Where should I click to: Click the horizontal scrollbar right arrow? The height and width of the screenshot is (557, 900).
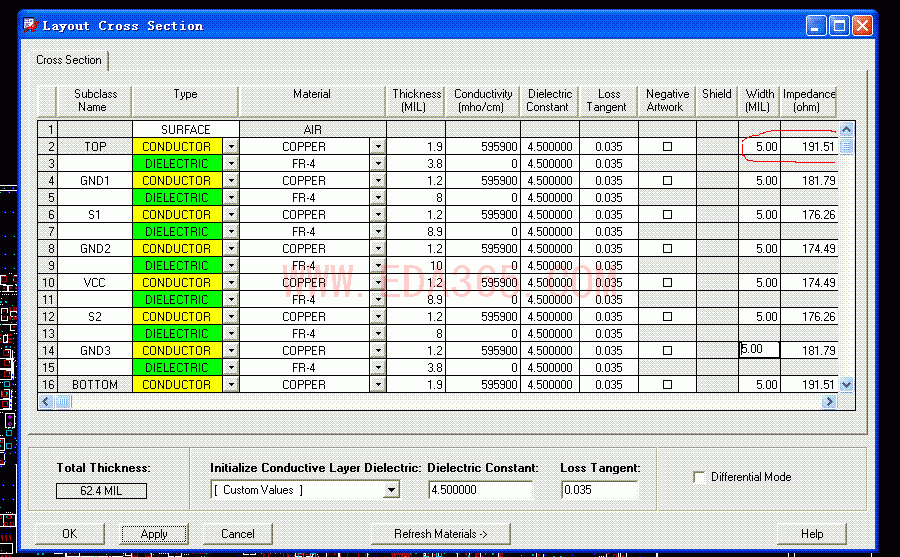[828, 401]
